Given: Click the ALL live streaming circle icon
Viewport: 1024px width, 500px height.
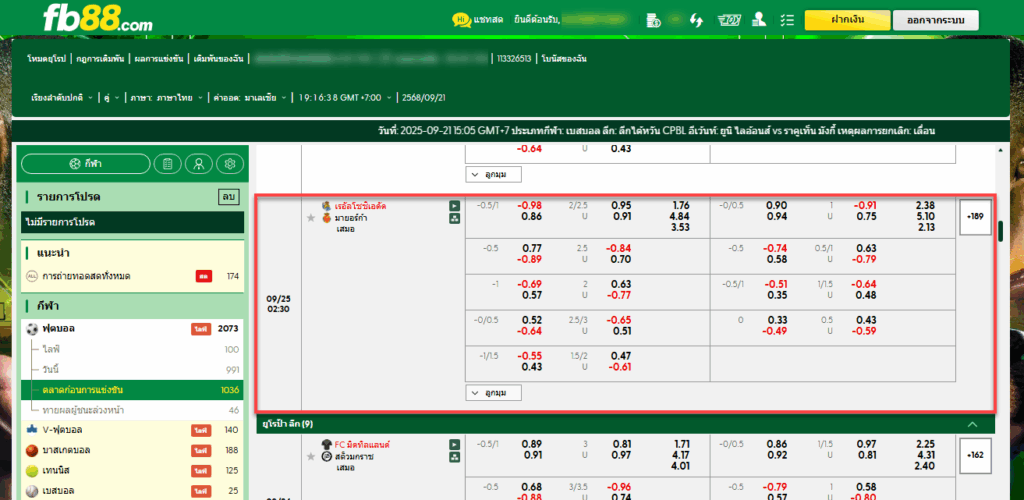Looking at the screenshot, I should [32, 276].
